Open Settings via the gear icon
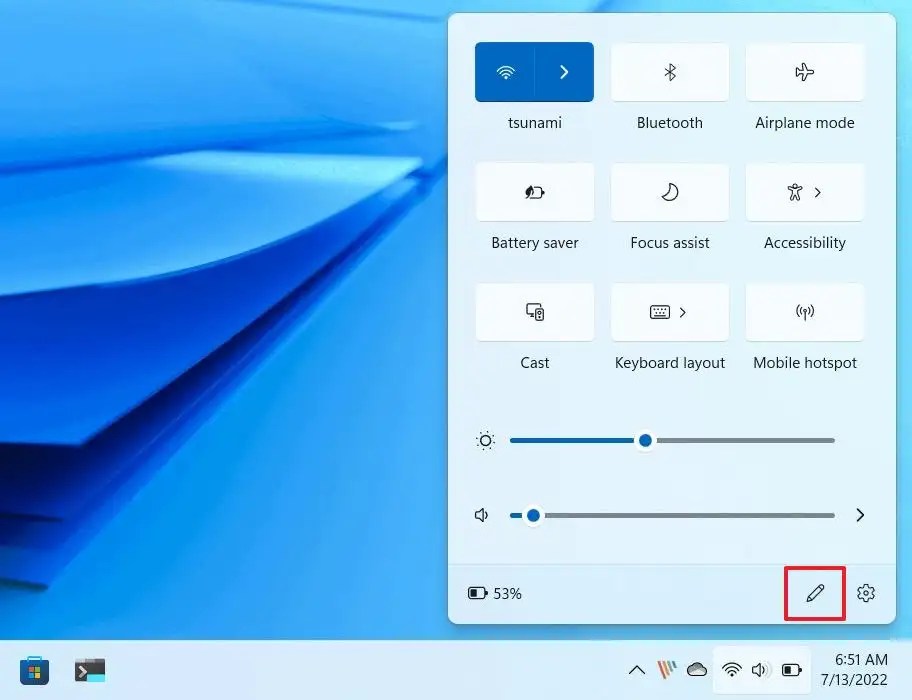Screen dimensions: 912x700 (x=865, y=593)
